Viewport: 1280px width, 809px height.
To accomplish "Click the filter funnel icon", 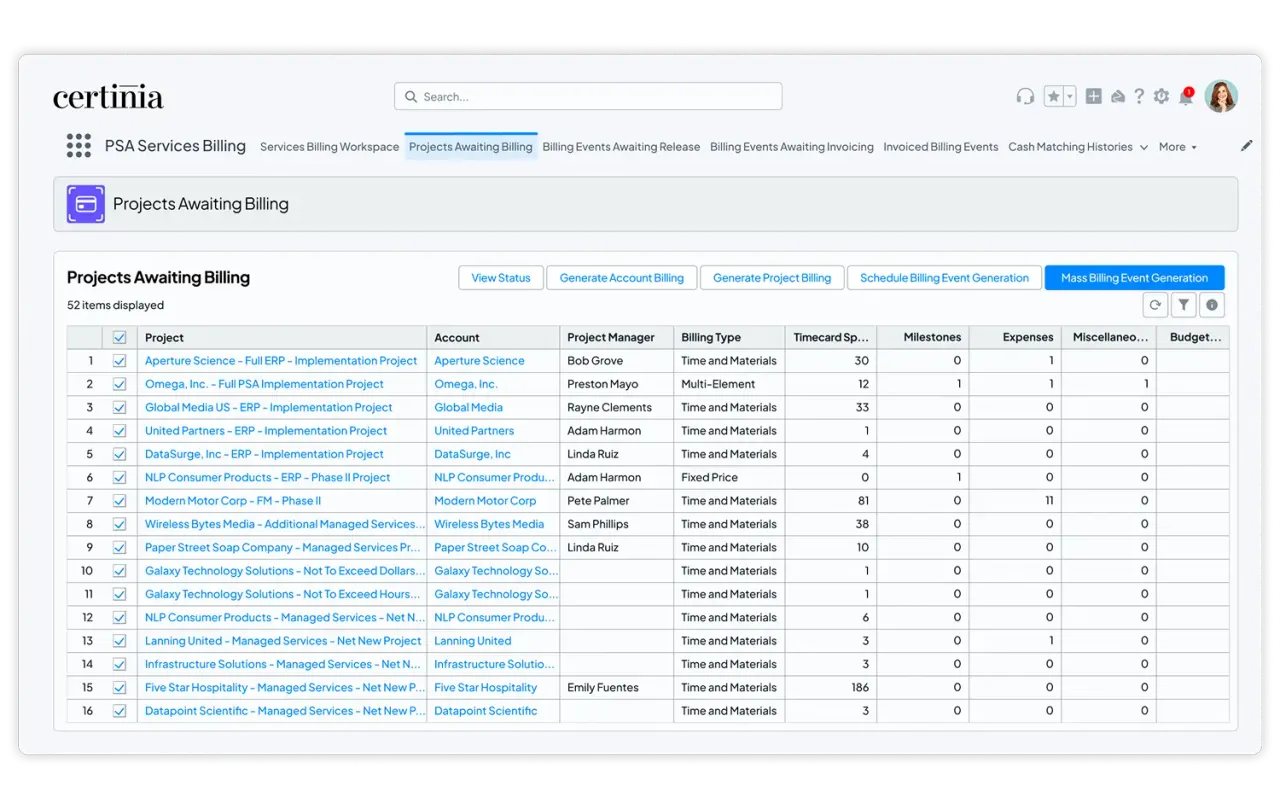I will tap(1183, 305).
